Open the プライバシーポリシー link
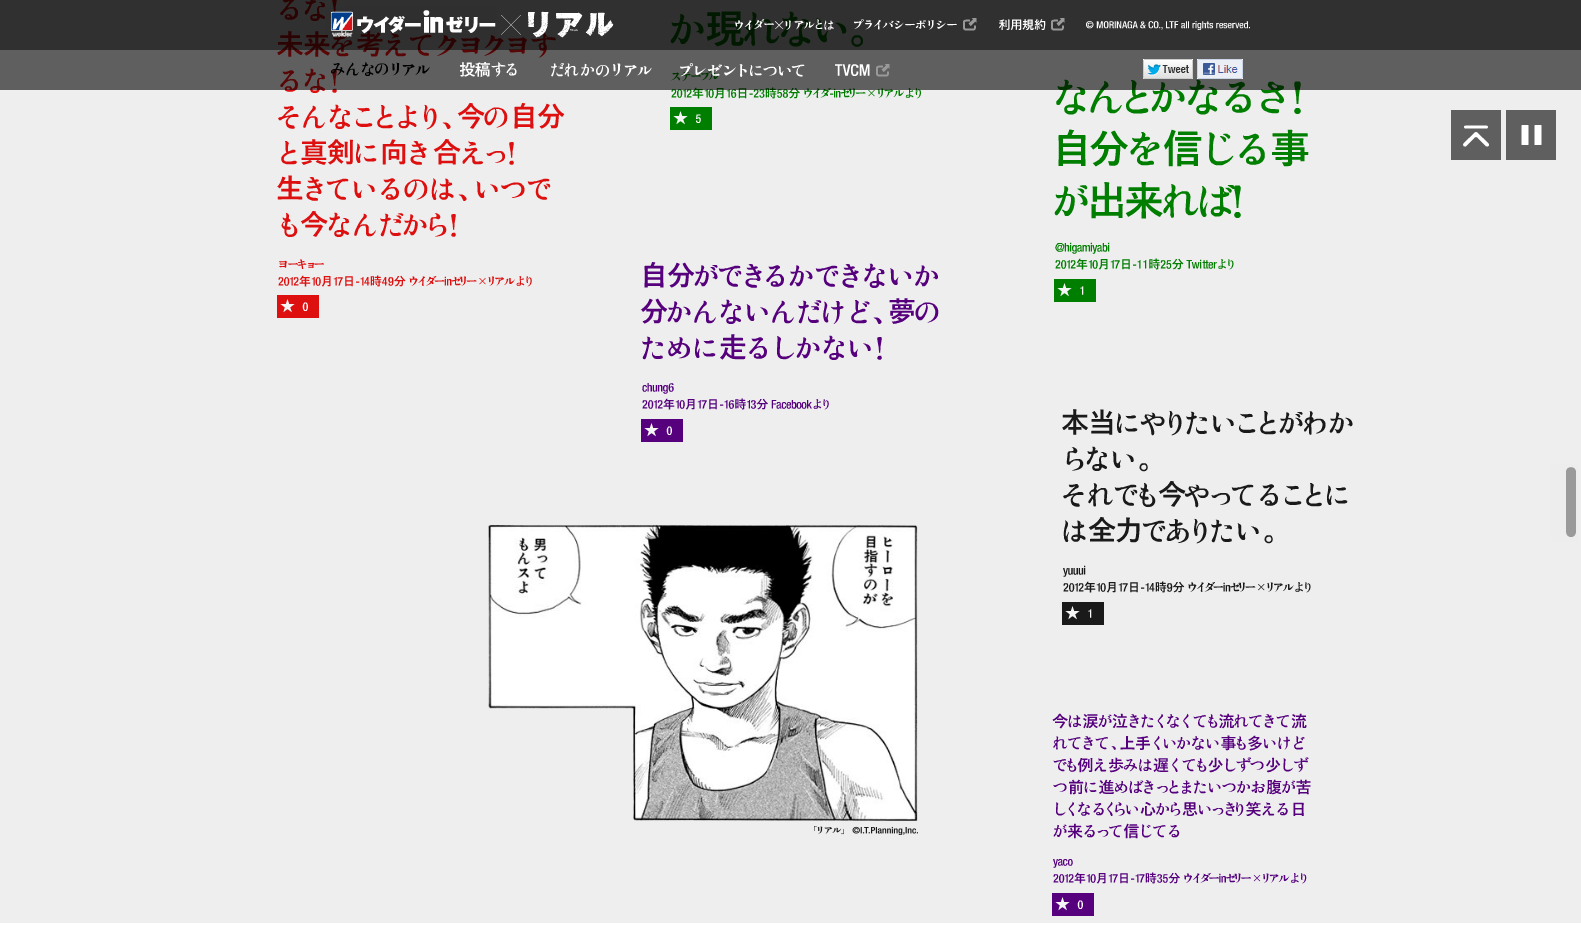 913,25
